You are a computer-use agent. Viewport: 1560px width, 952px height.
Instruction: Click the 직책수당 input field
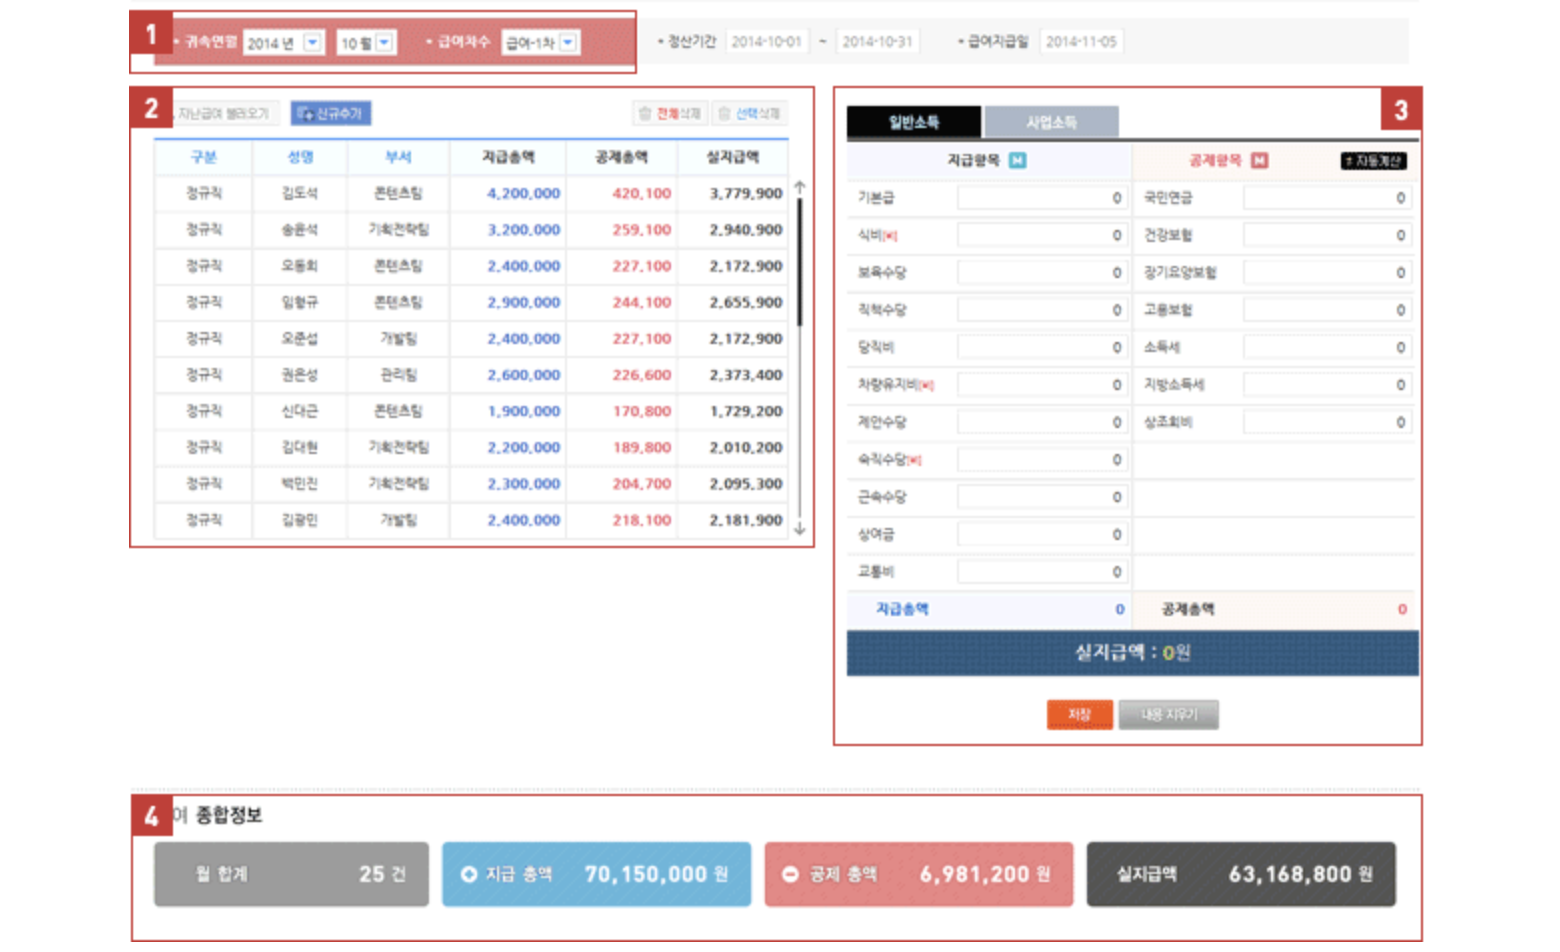point(1042,310)
